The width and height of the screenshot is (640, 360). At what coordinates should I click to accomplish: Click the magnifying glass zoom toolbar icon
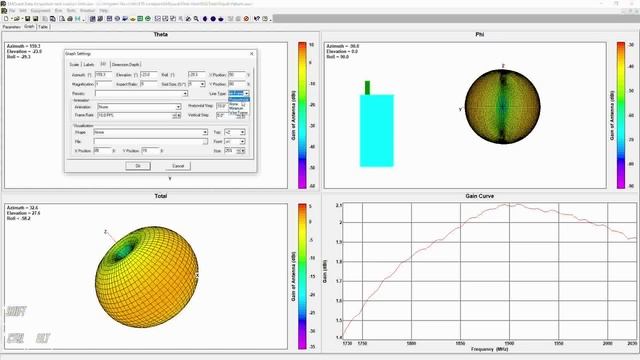tap(196, 19)
